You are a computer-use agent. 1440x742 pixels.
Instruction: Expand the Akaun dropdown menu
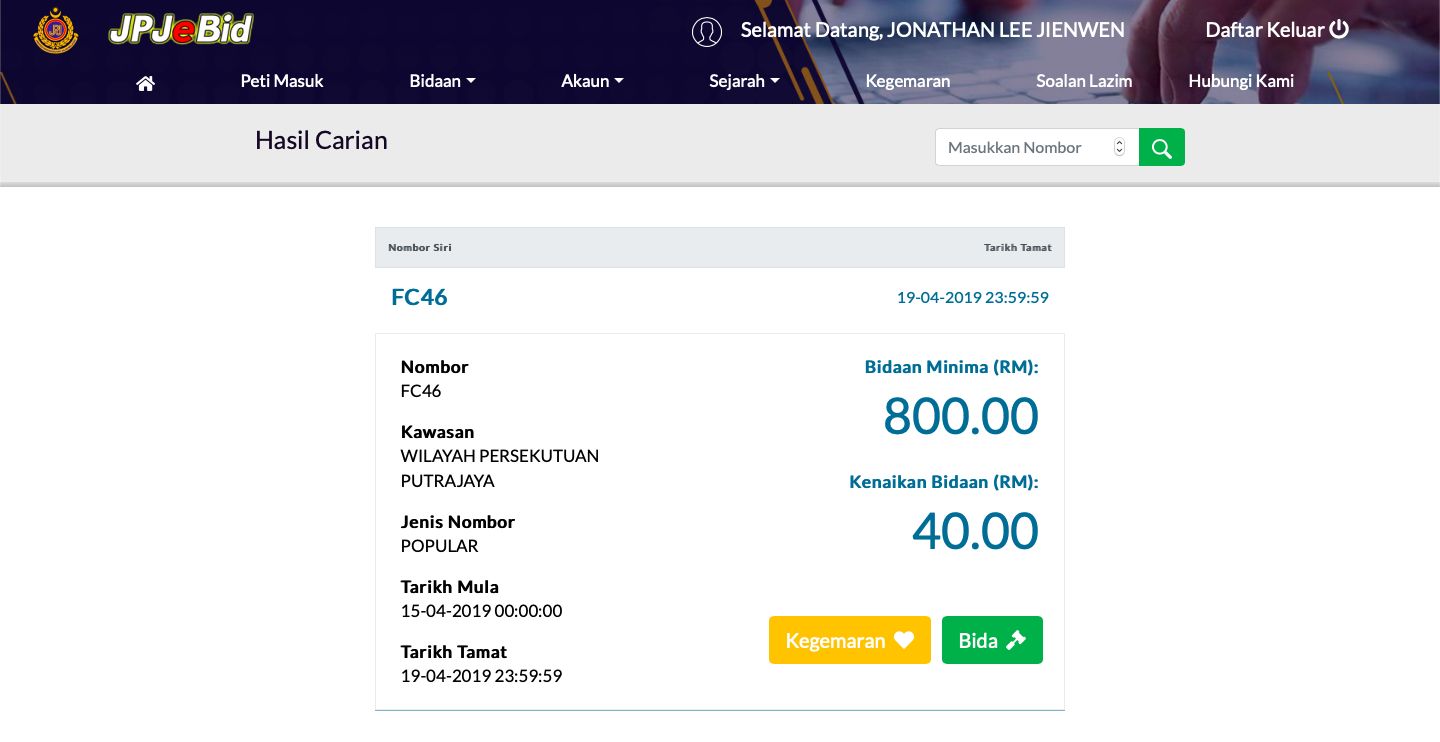click(592, 81)
